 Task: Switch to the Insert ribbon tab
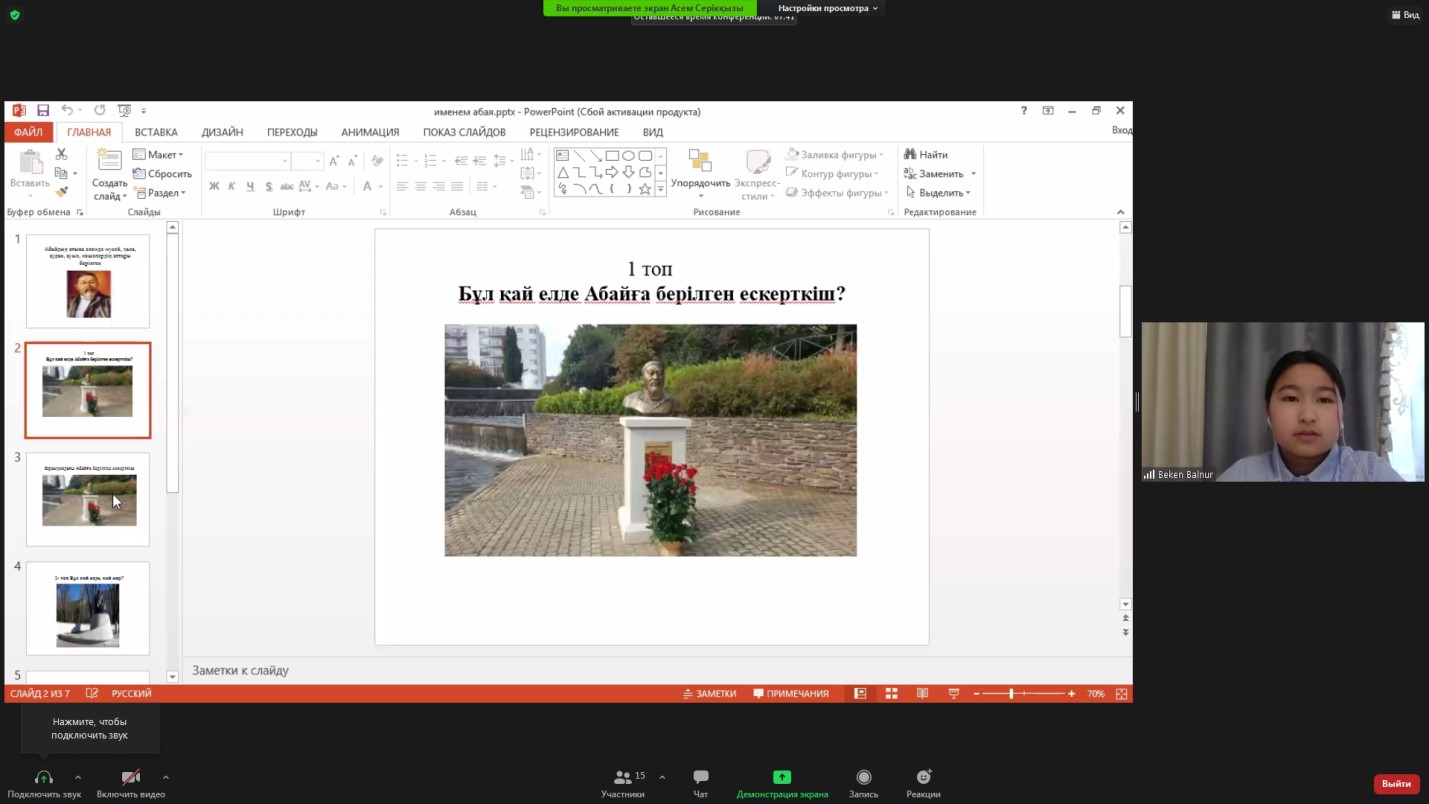pyautogui.click(x=156, y=132)
